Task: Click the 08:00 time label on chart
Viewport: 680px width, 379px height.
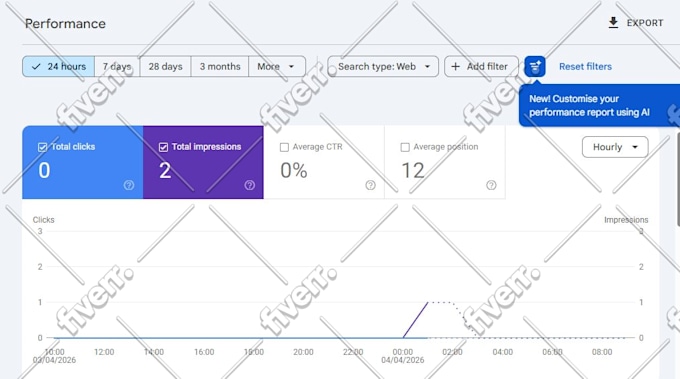Action: (x=602, y=352)
